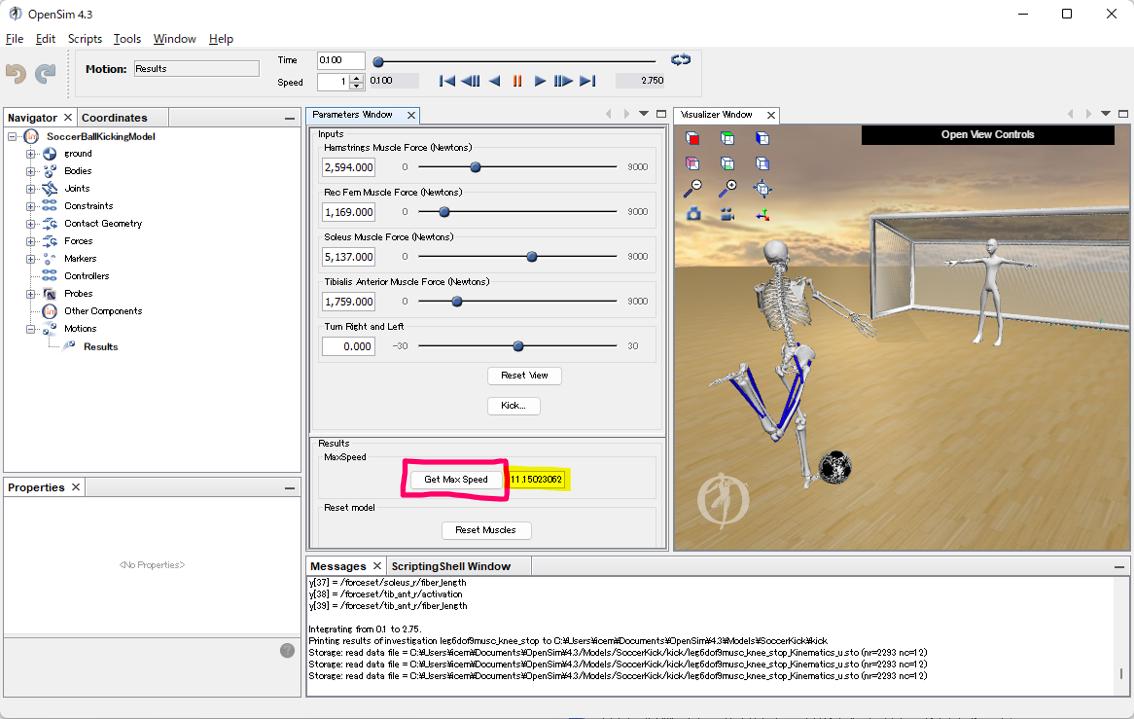Start recording with the movie camera icon
The width and height of the screenshot is (1134, 719).
(x=727, y=214)
